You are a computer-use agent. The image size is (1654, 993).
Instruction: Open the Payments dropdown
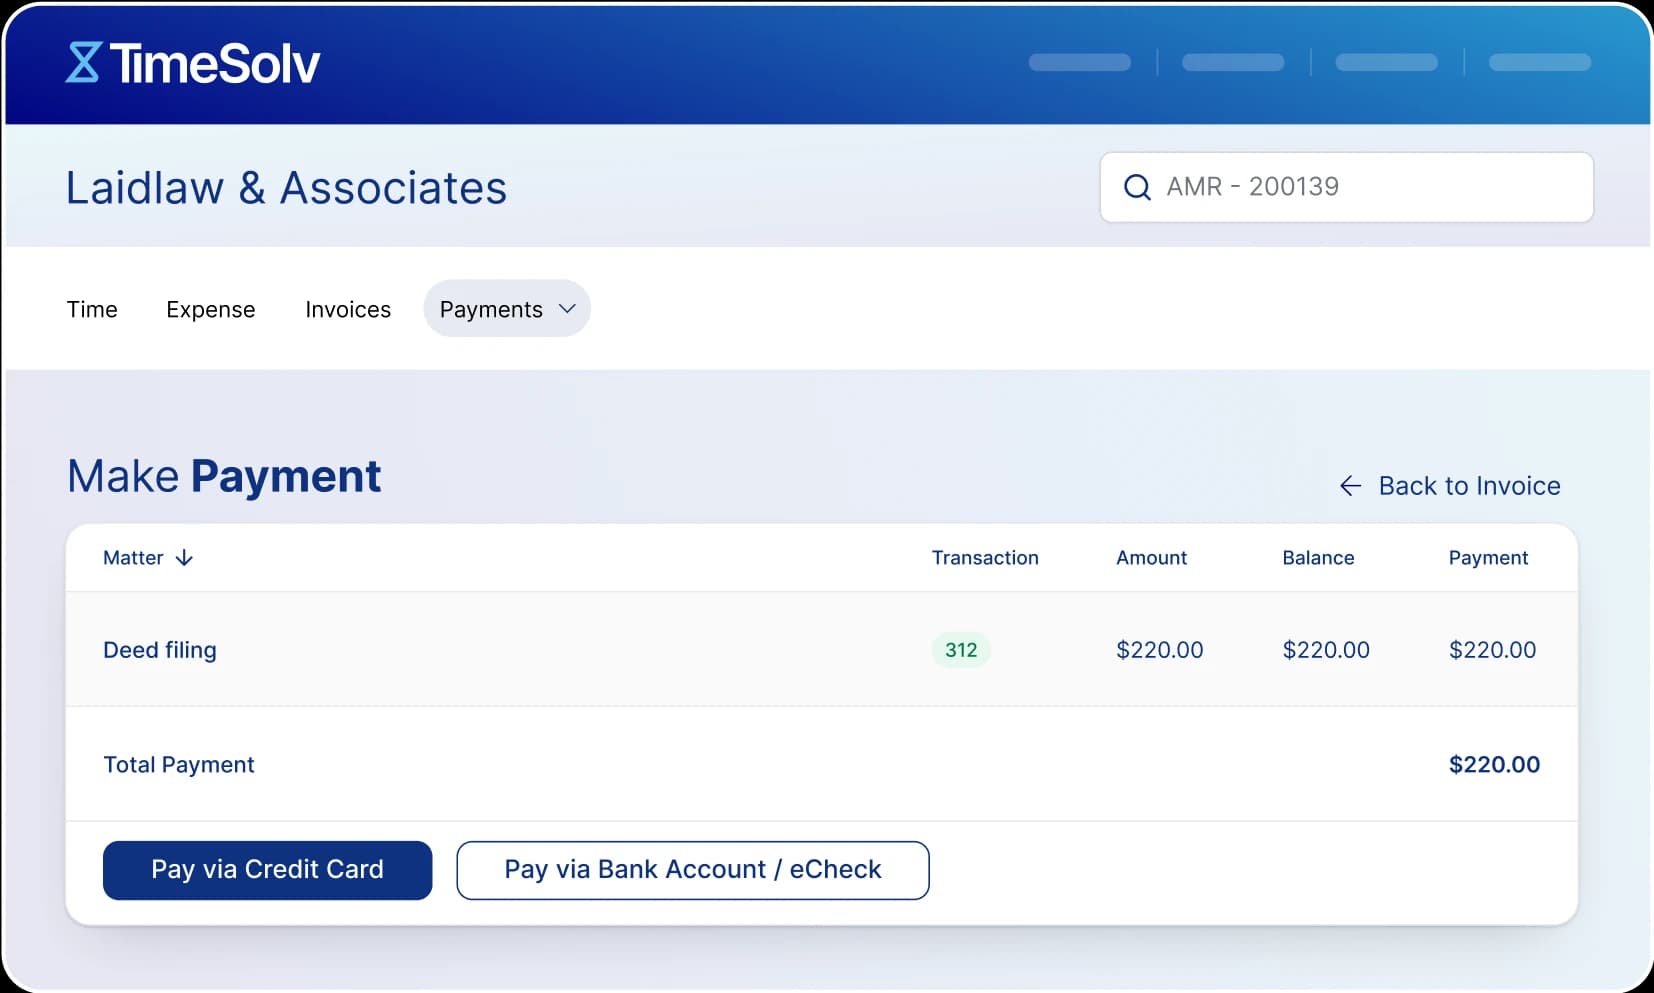(x=492, y=308)
